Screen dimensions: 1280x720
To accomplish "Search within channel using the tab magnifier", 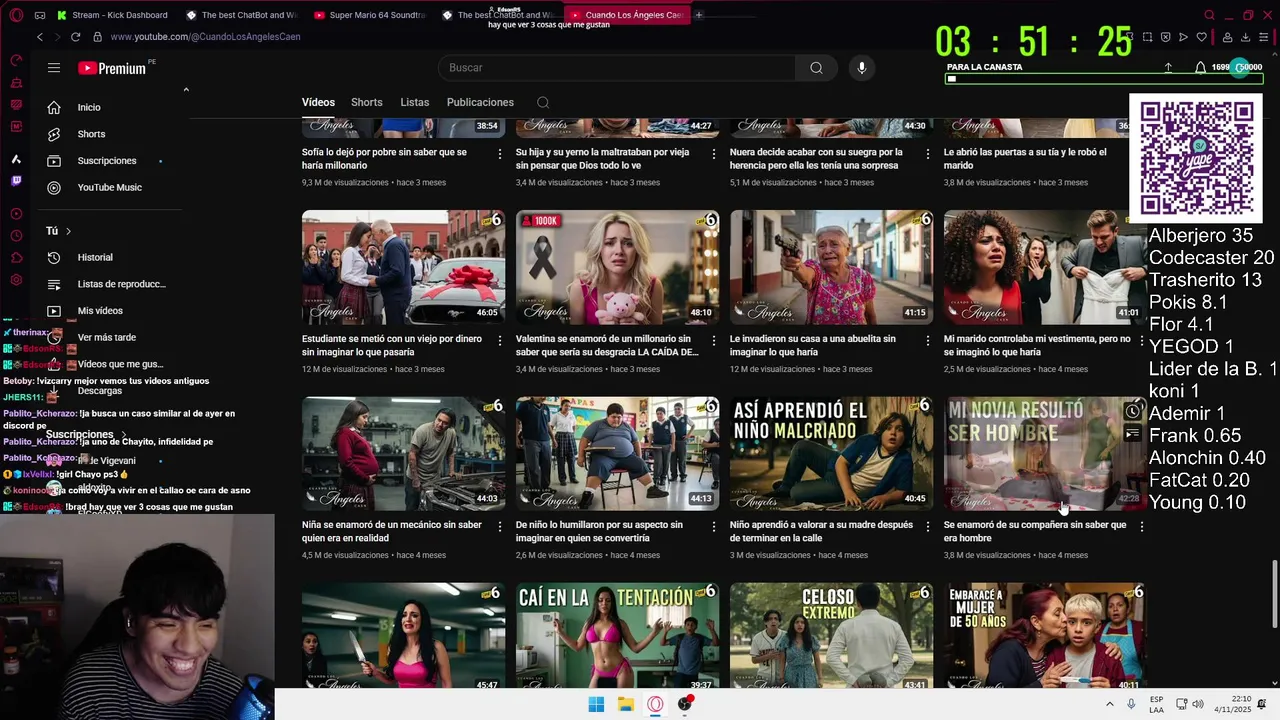I will [x=543, y=102].
